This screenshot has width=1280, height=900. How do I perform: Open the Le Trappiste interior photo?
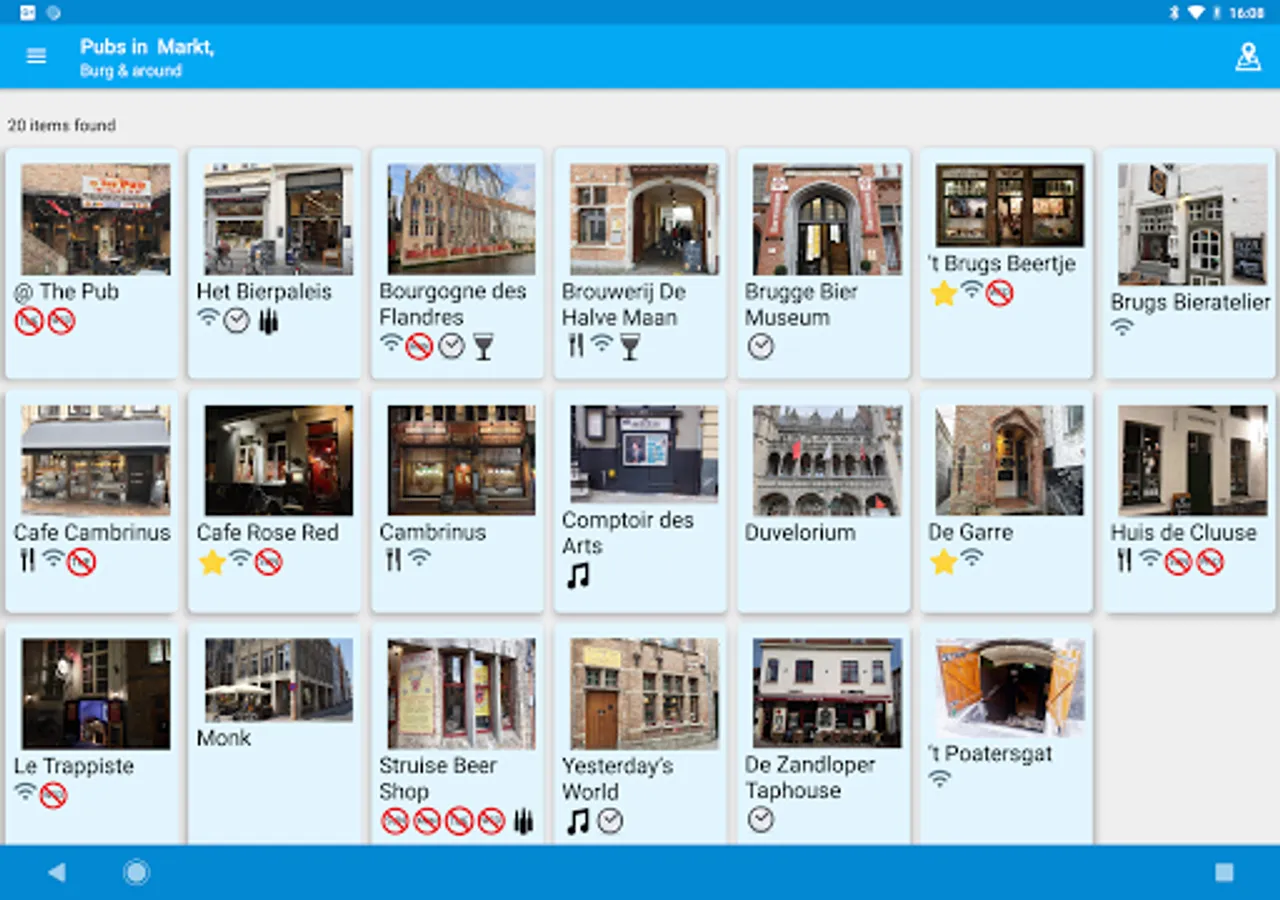tap(96, 694)
